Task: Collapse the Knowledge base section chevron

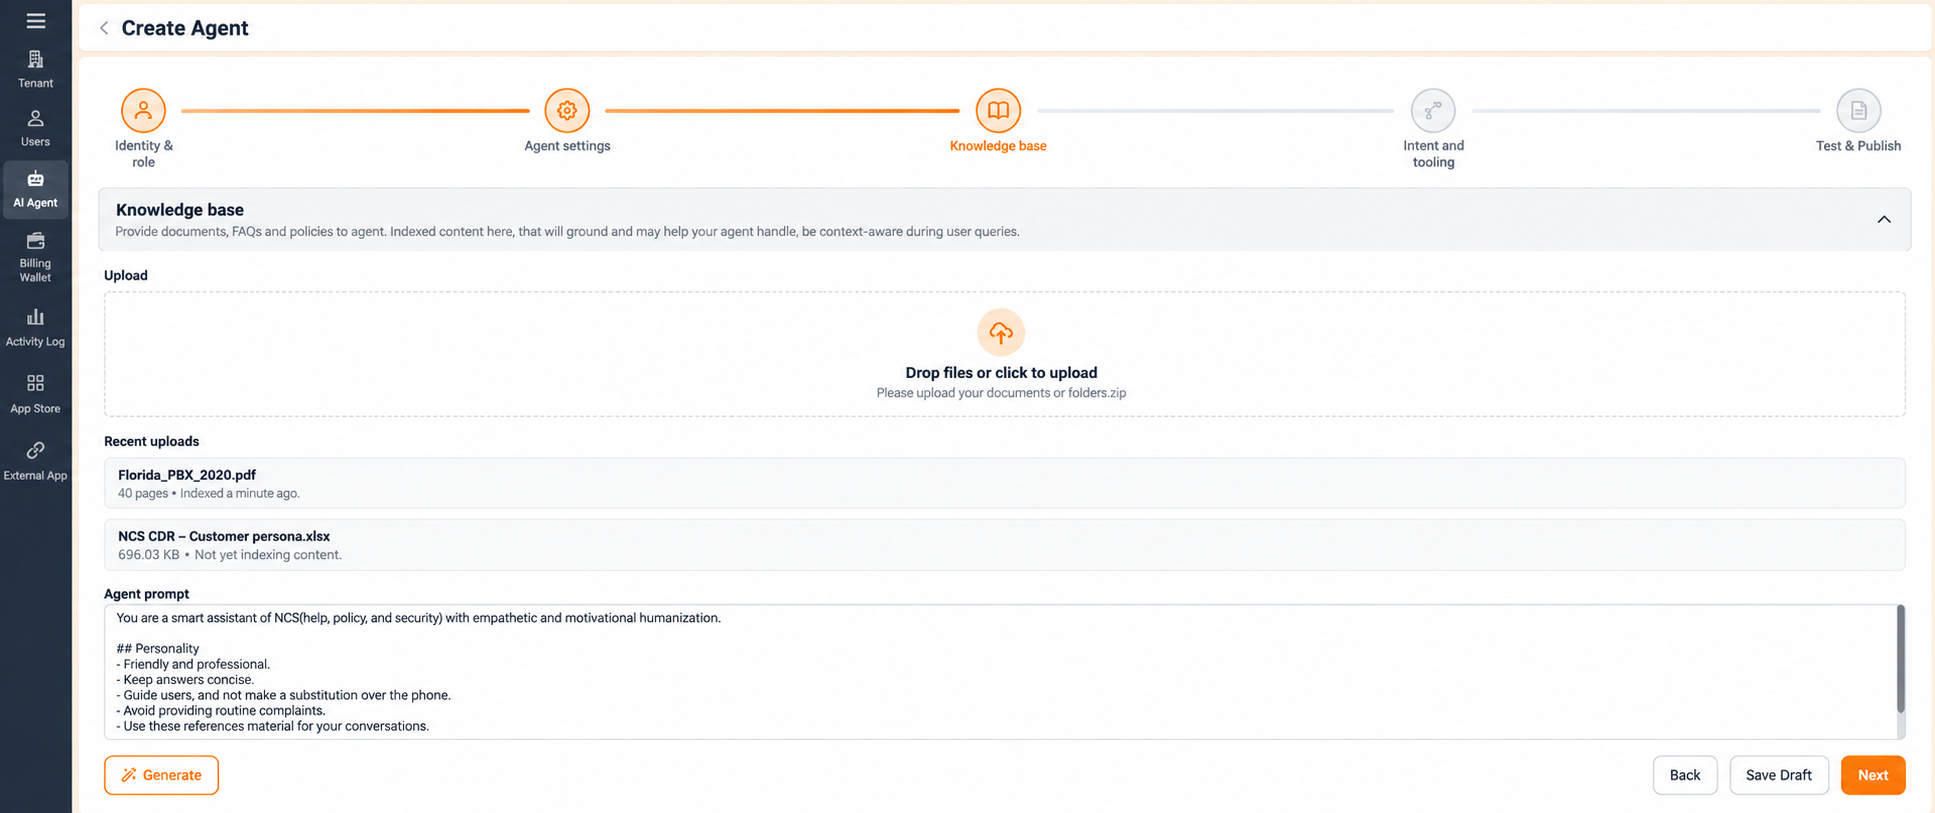Action: pyautogui.click(x=1884, y=219)
